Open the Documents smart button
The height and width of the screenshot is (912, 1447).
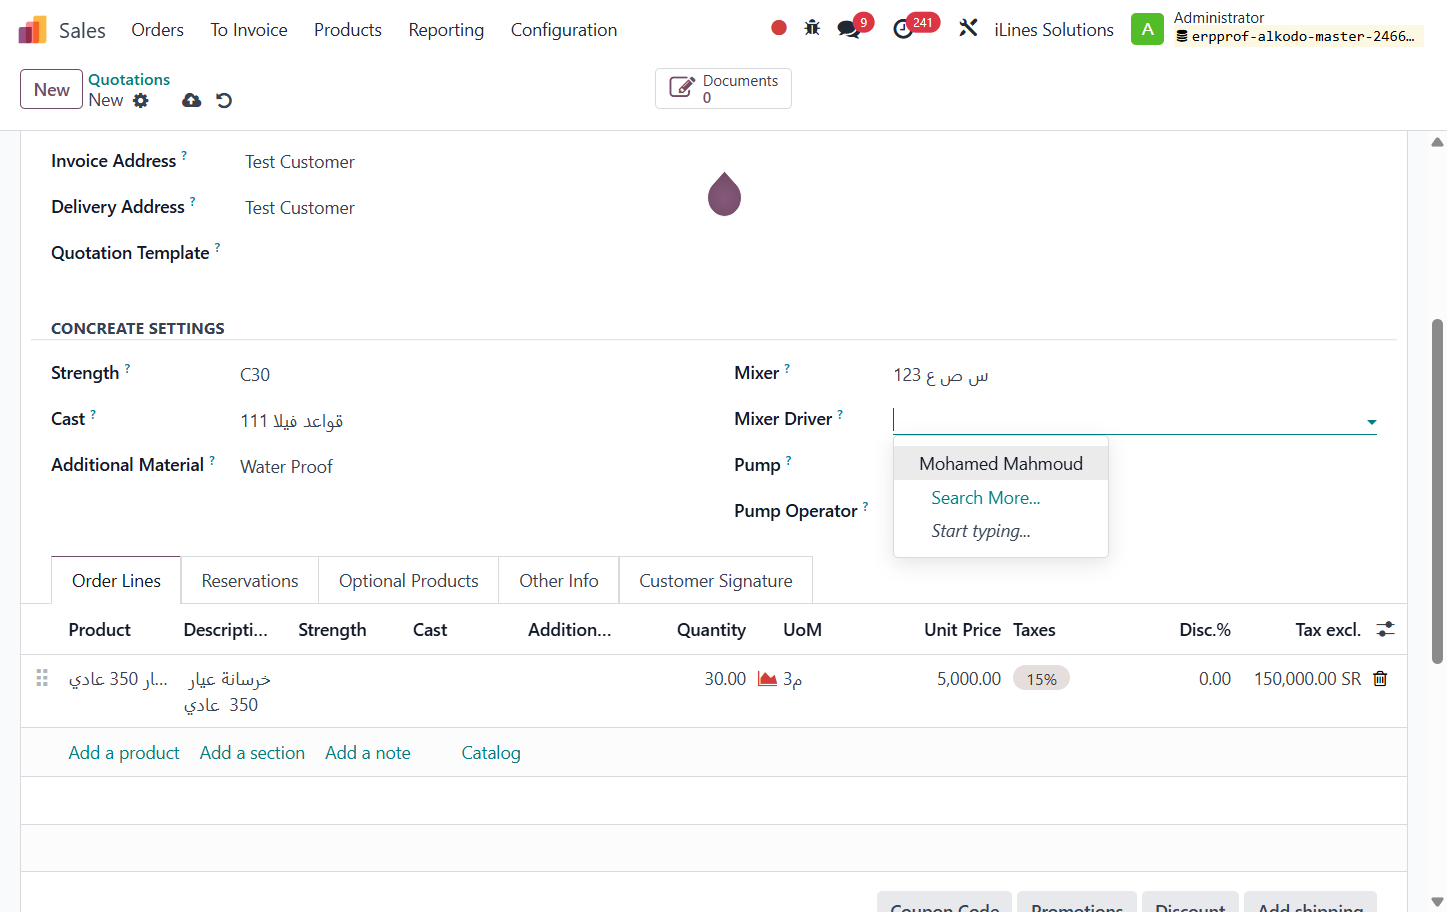pos(723,89)
